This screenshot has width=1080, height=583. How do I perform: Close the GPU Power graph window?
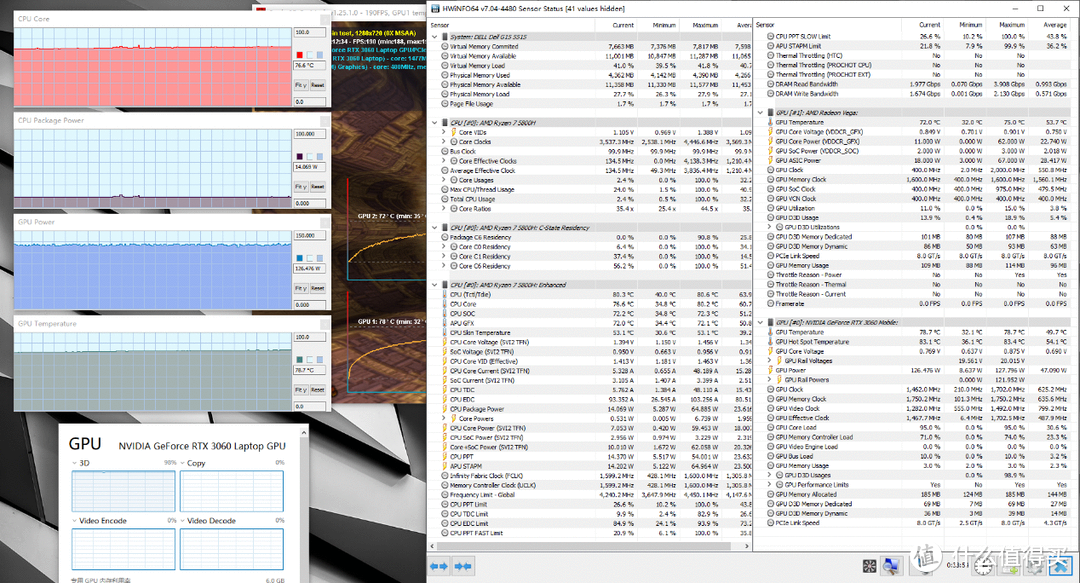(x=326, y=222)
